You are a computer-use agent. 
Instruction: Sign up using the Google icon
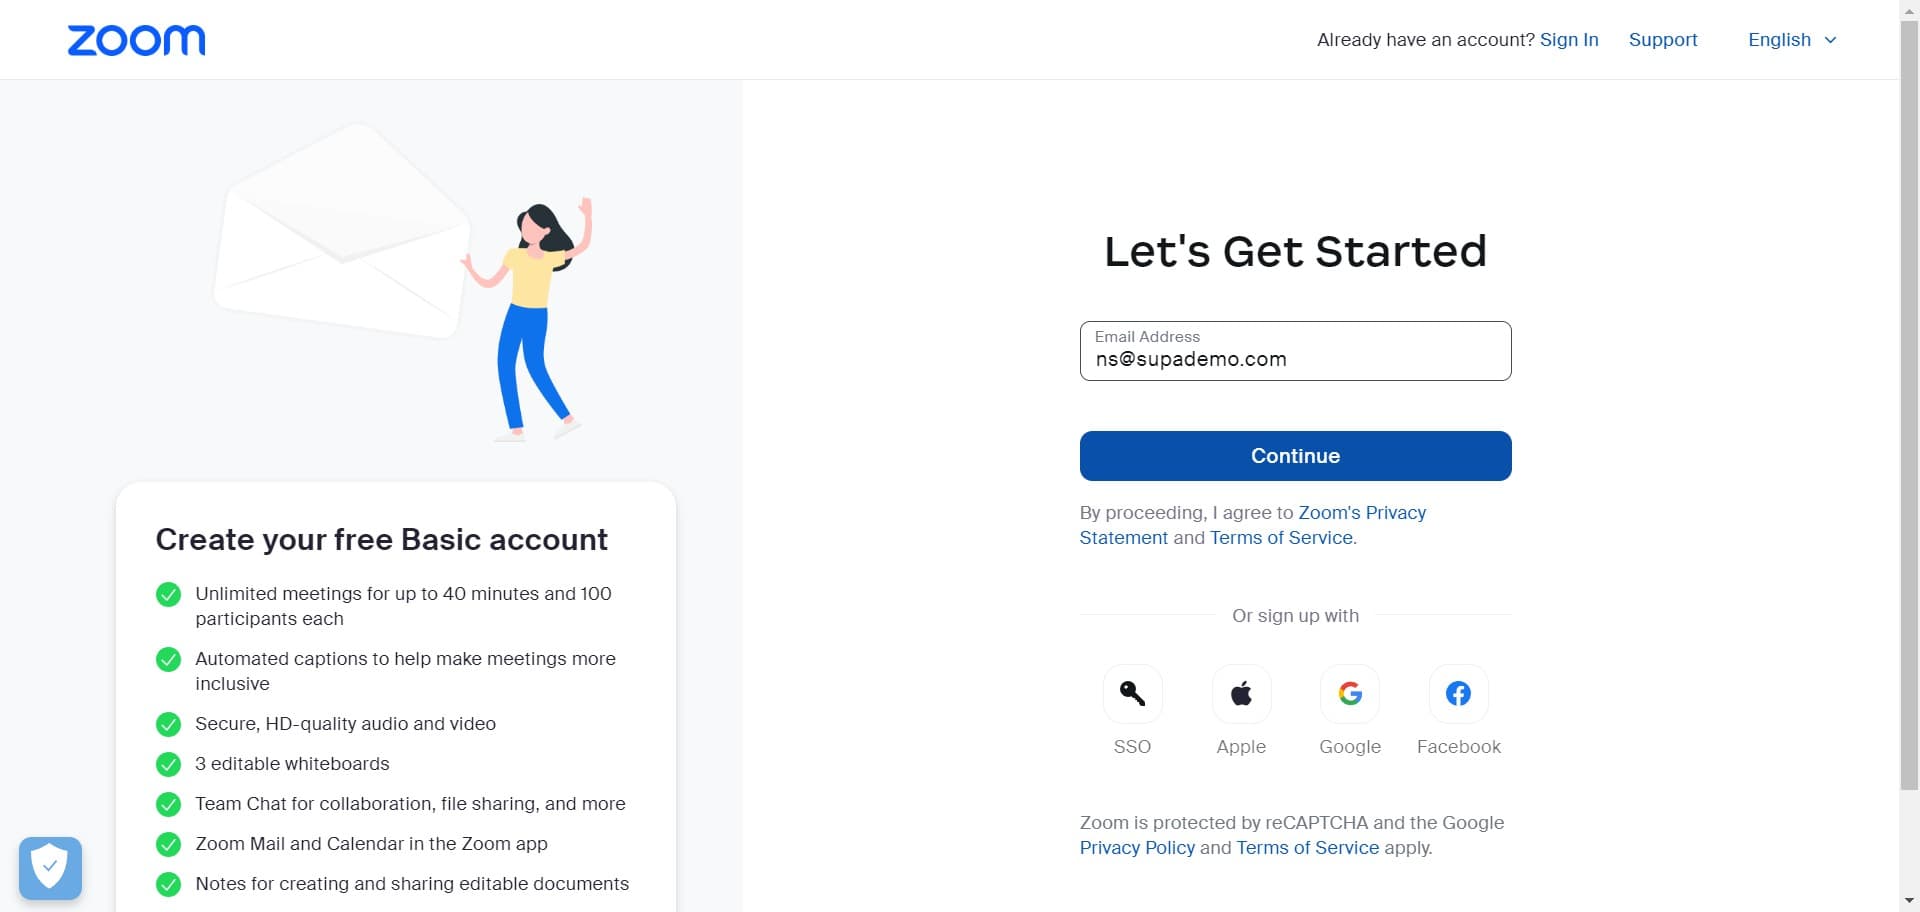pyautogui.click(x=1349, y=694)
